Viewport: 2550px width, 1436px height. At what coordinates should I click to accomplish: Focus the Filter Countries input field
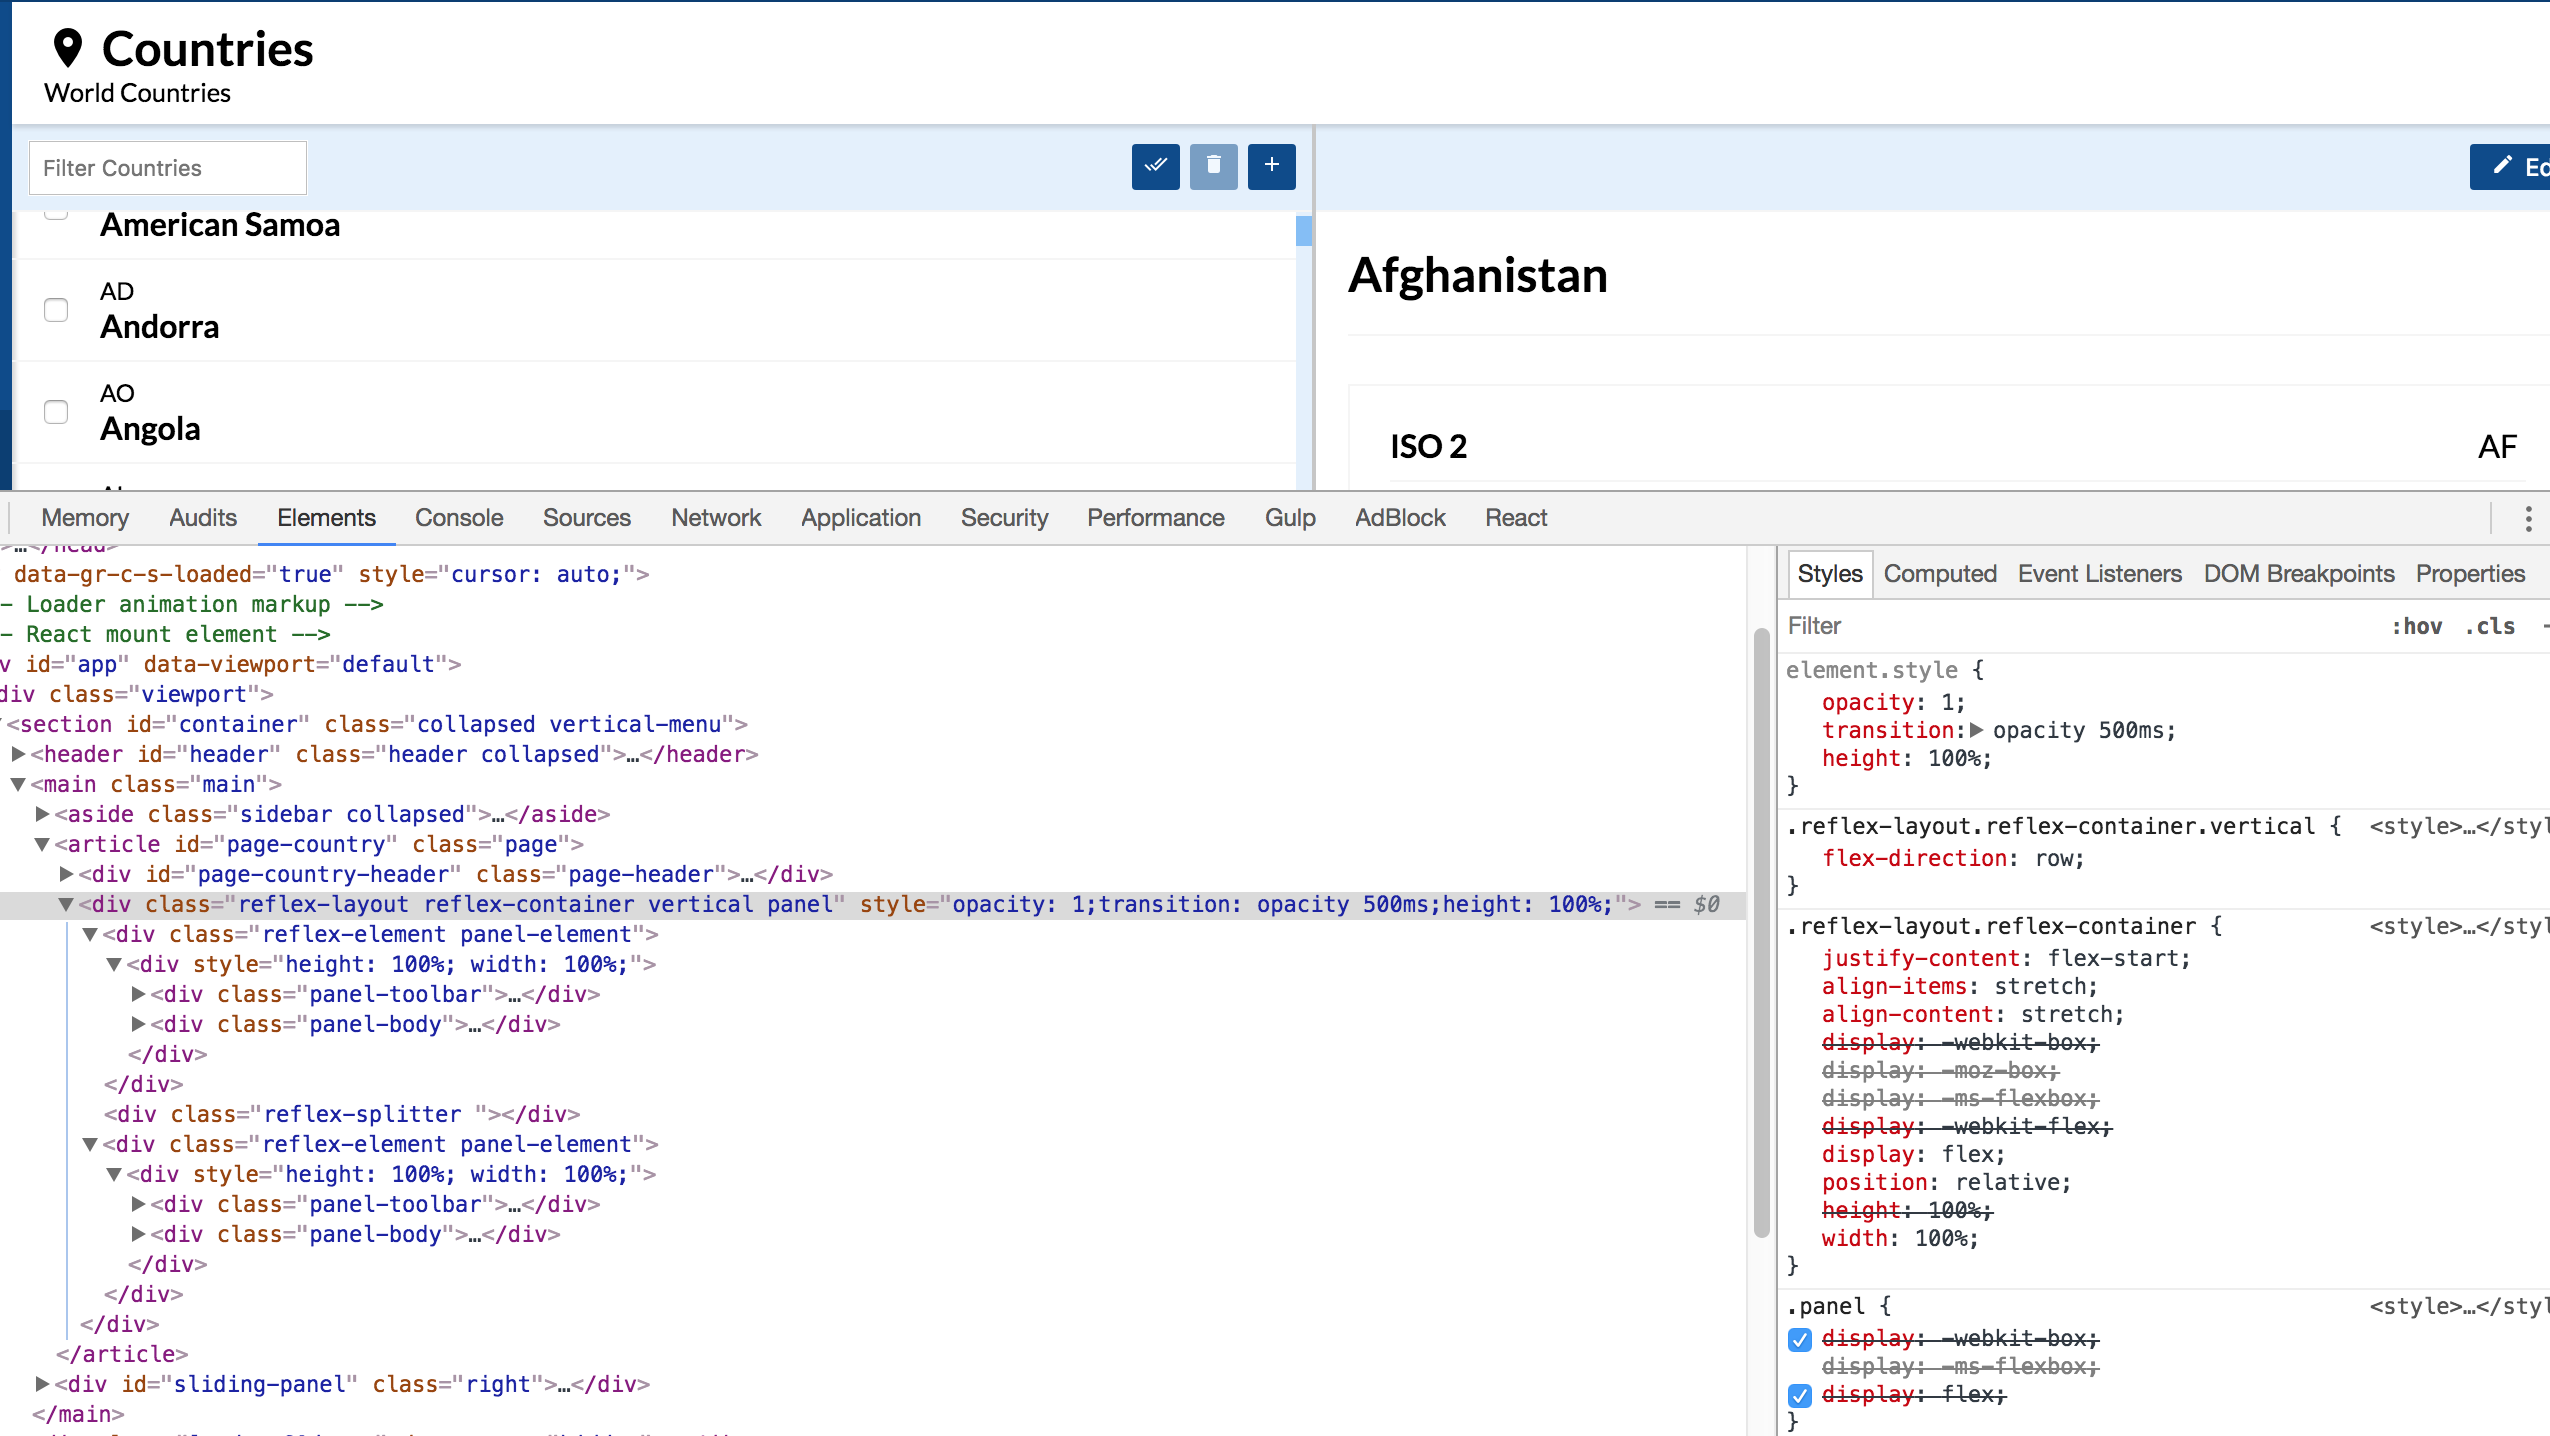pyautogui.click(x=168, y=168)
